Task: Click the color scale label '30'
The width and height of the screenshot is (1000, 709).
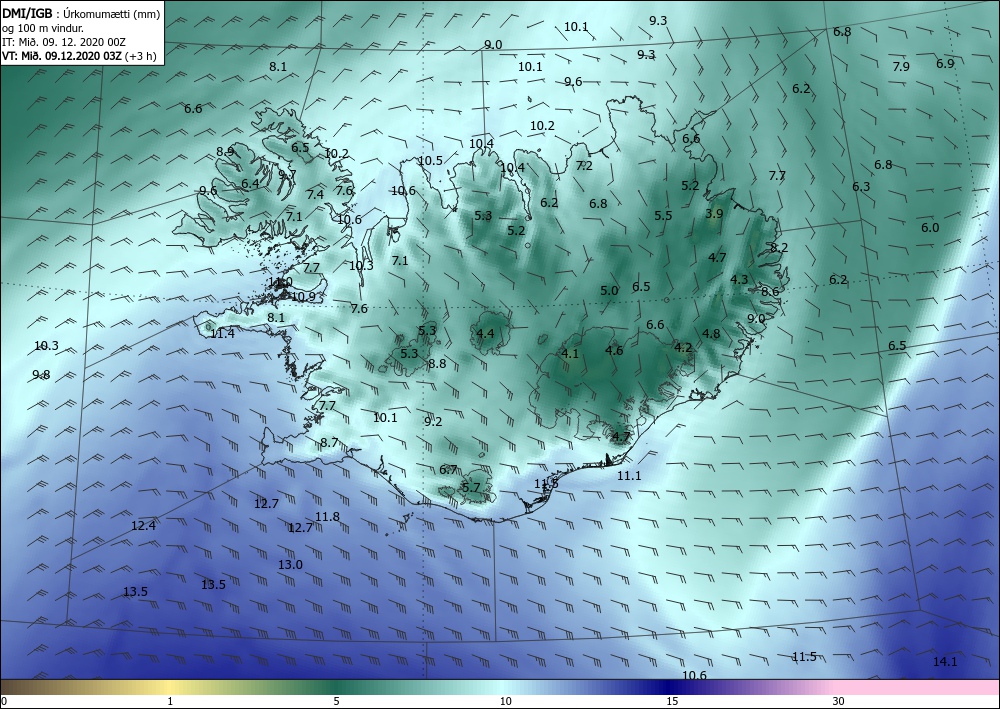Action: coord(839,701)
